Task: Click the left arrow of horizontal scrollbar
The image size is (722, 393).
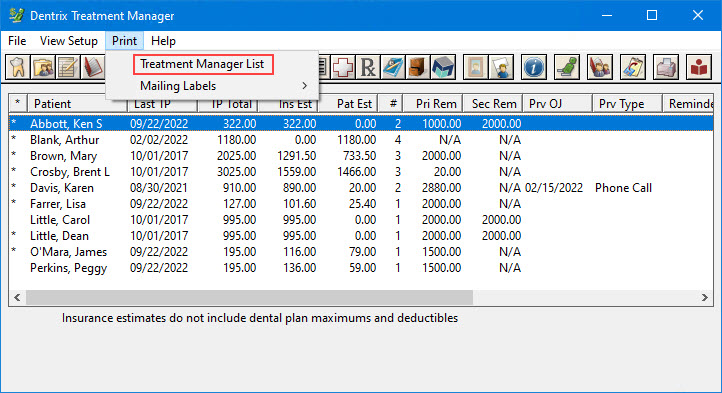Action: (x=17, y=298)
